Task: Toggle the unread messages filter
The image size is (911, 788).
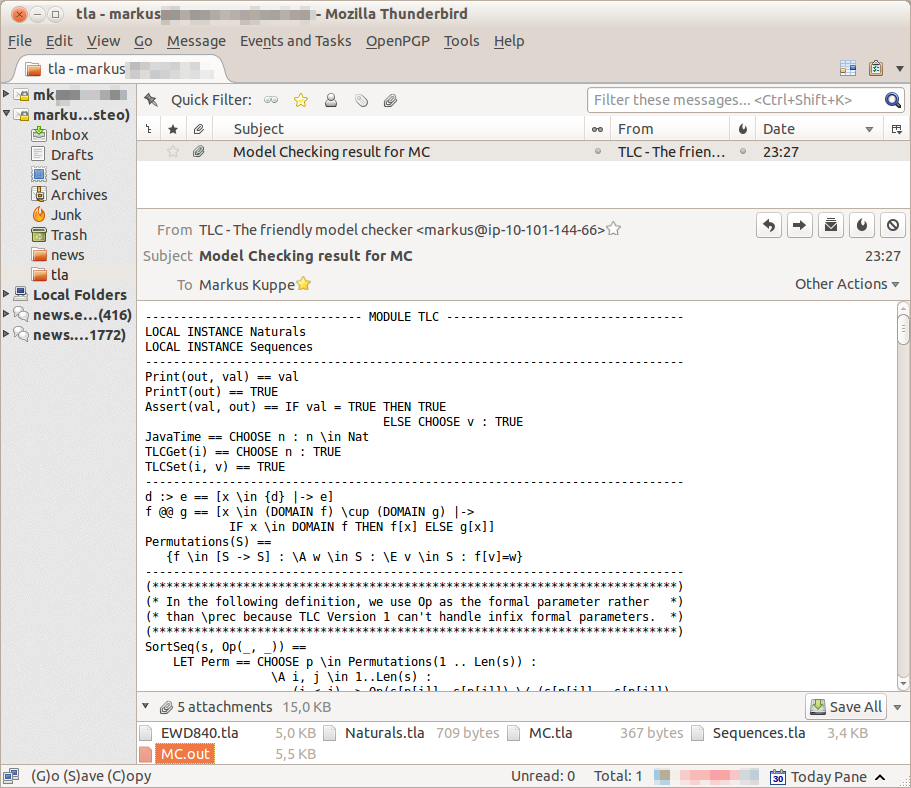Action: 269,100
